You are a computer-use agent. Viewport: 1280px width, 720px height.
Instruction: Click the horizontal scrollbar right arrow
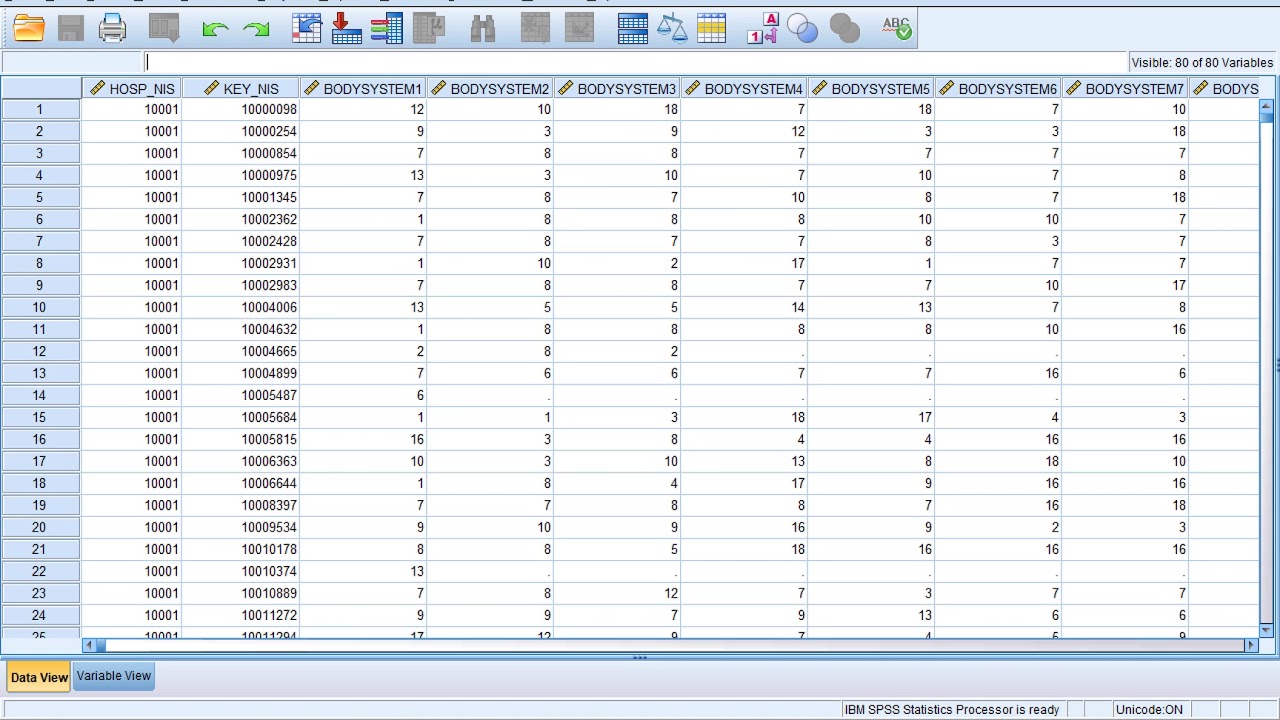coord(1250,645)
